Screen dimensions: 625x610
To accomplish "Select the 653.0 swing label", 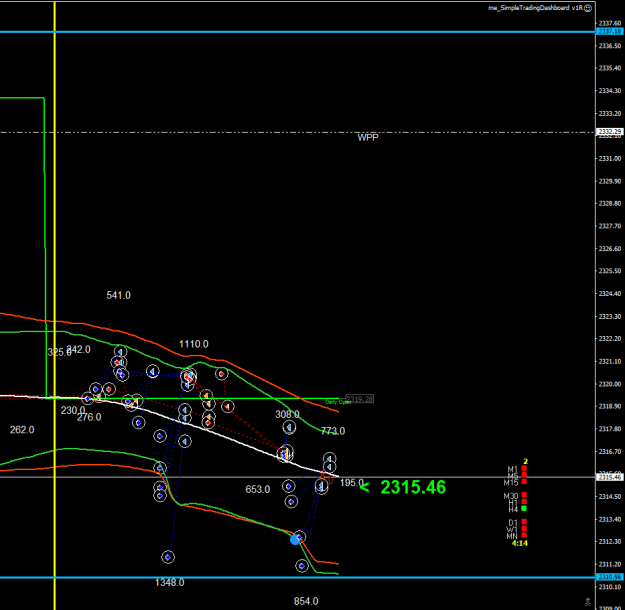I will tap(257, 489).
